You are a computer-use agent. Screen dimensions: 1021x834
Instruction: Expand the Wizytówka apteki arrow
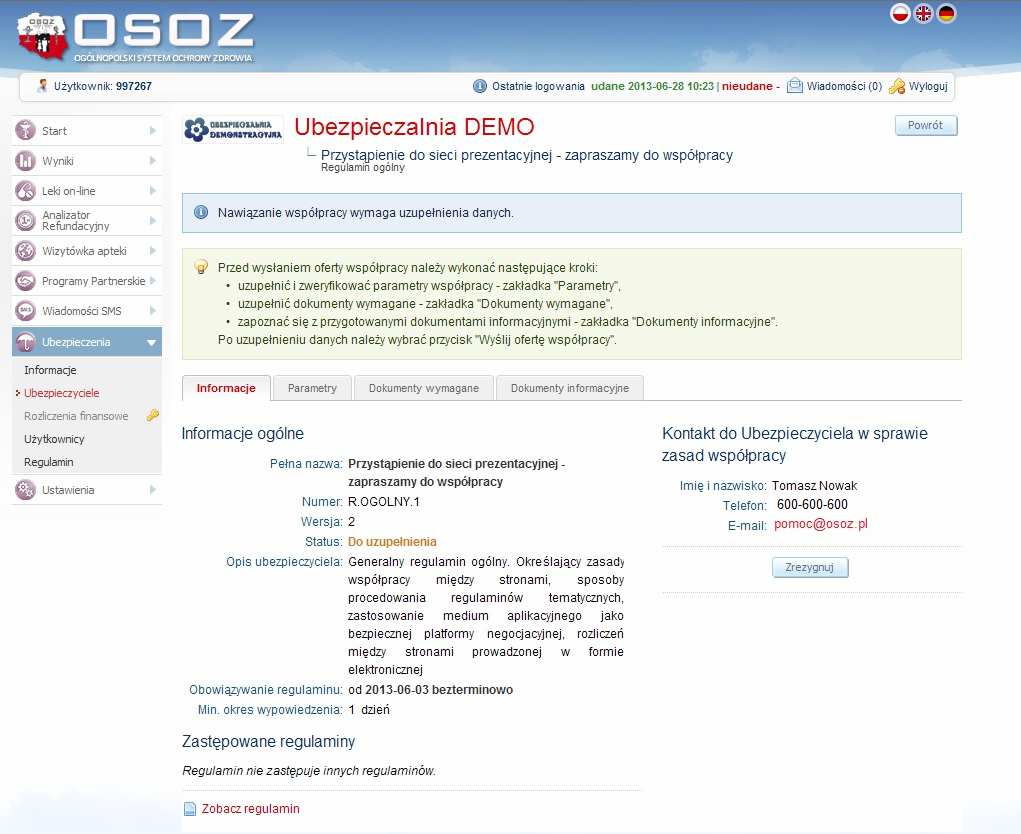(152, 251)
